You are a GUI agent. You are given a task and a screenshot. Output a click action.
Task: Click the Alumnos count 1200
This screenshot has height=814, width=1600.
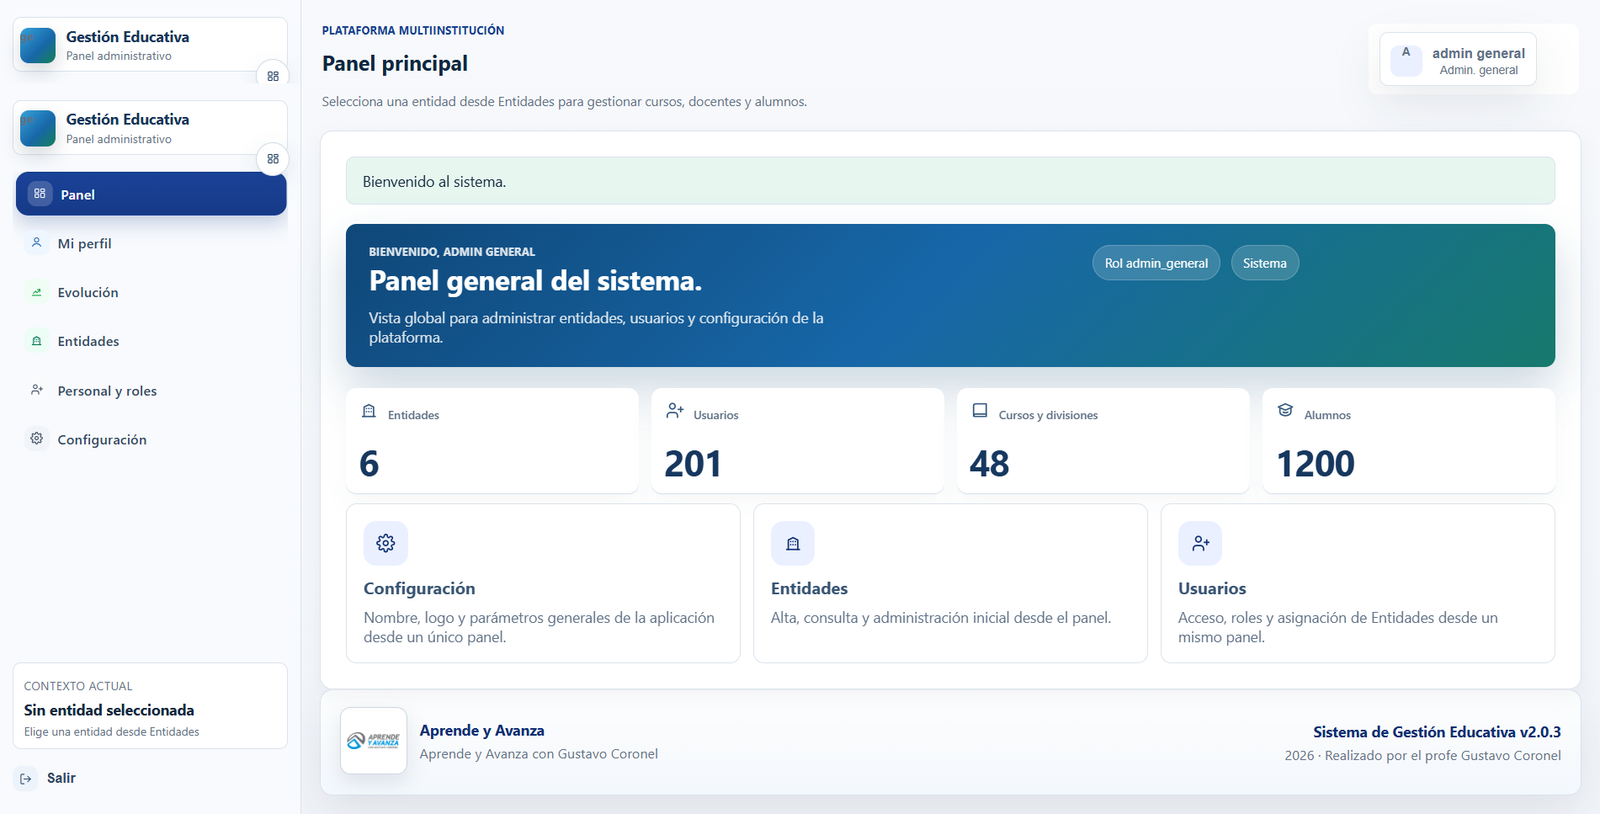[1315, 464]
